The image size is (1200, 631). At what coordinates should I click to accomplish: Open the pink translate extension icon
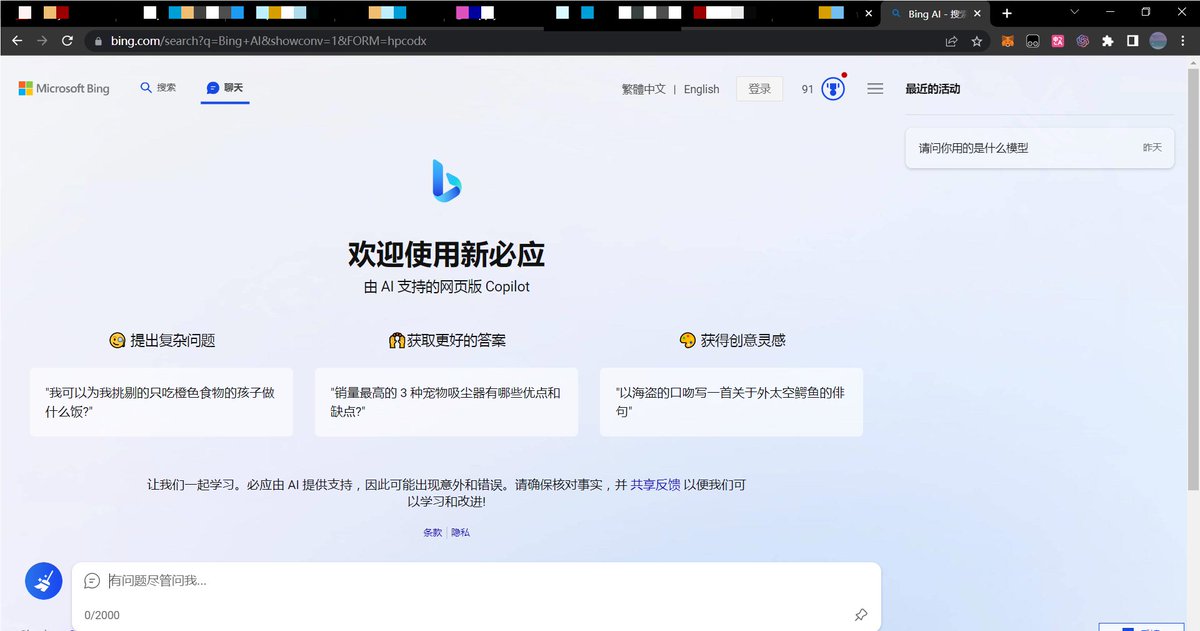(1057, 41)
